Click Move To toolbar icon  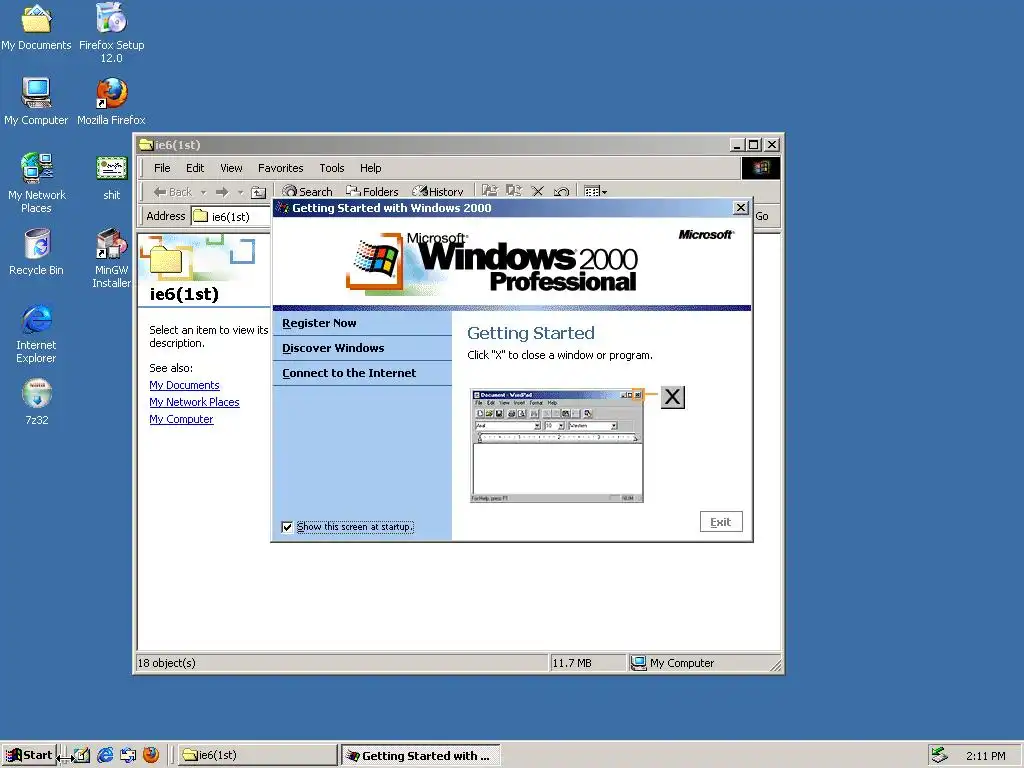coord(490,191)
